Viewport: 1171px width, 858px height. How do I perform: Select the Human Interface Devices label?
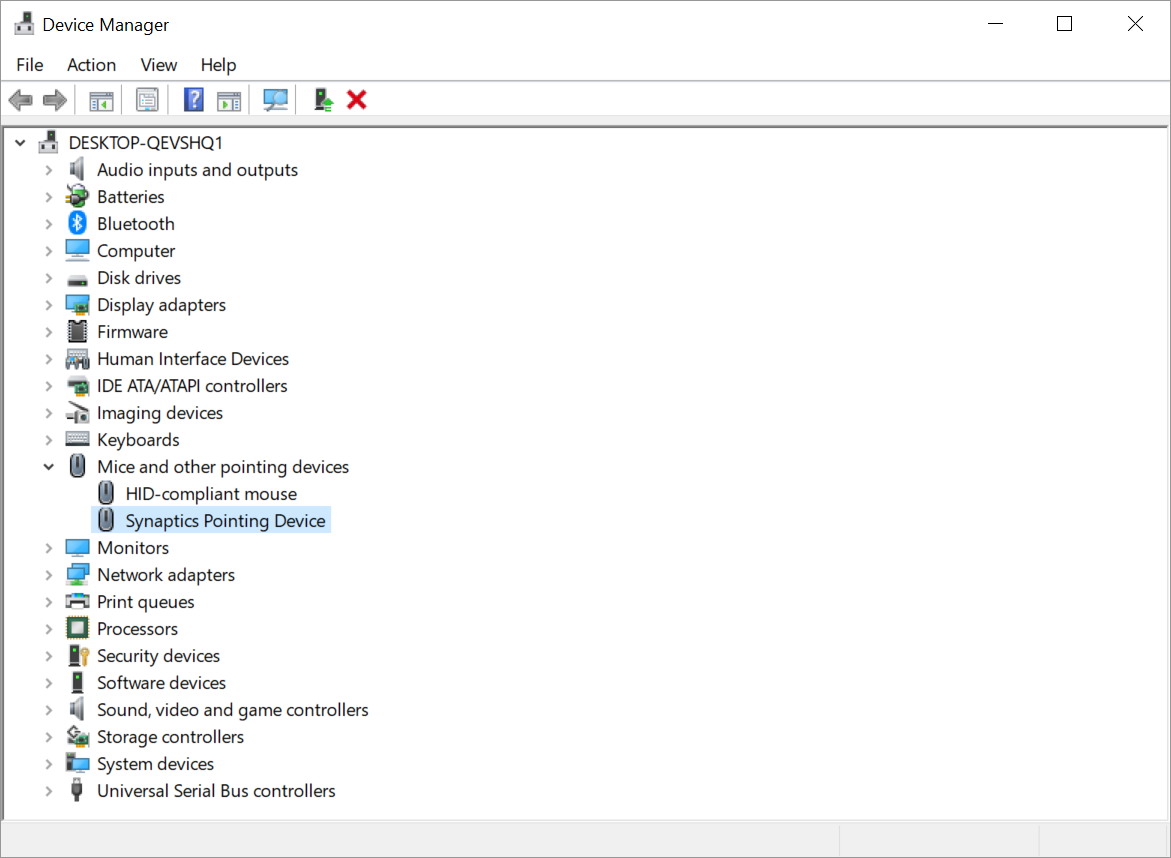click(x=193, y=359)
